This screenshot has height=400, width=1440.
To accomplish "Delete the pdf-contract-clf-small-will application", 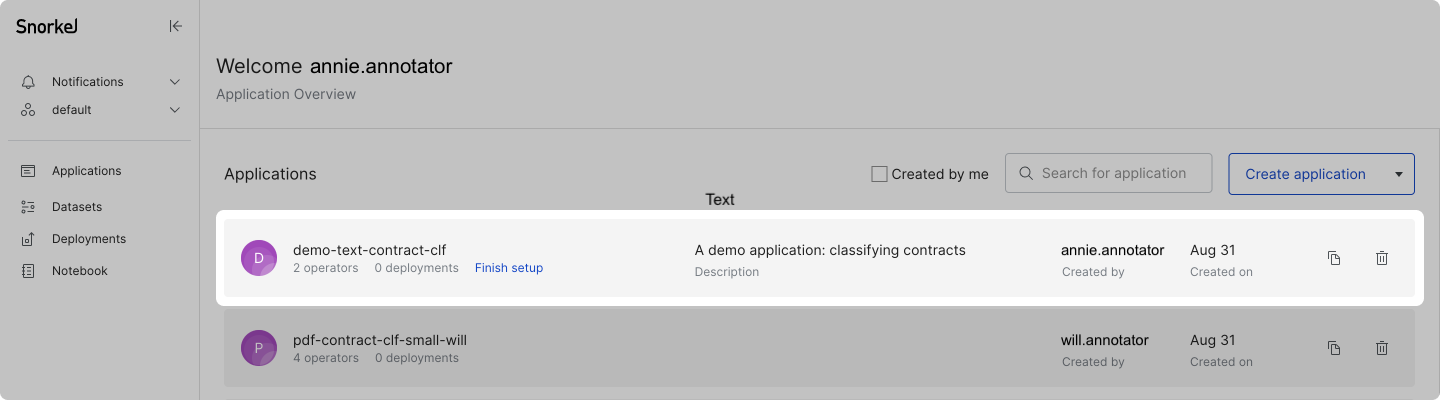I will [x=1382, y=348].
